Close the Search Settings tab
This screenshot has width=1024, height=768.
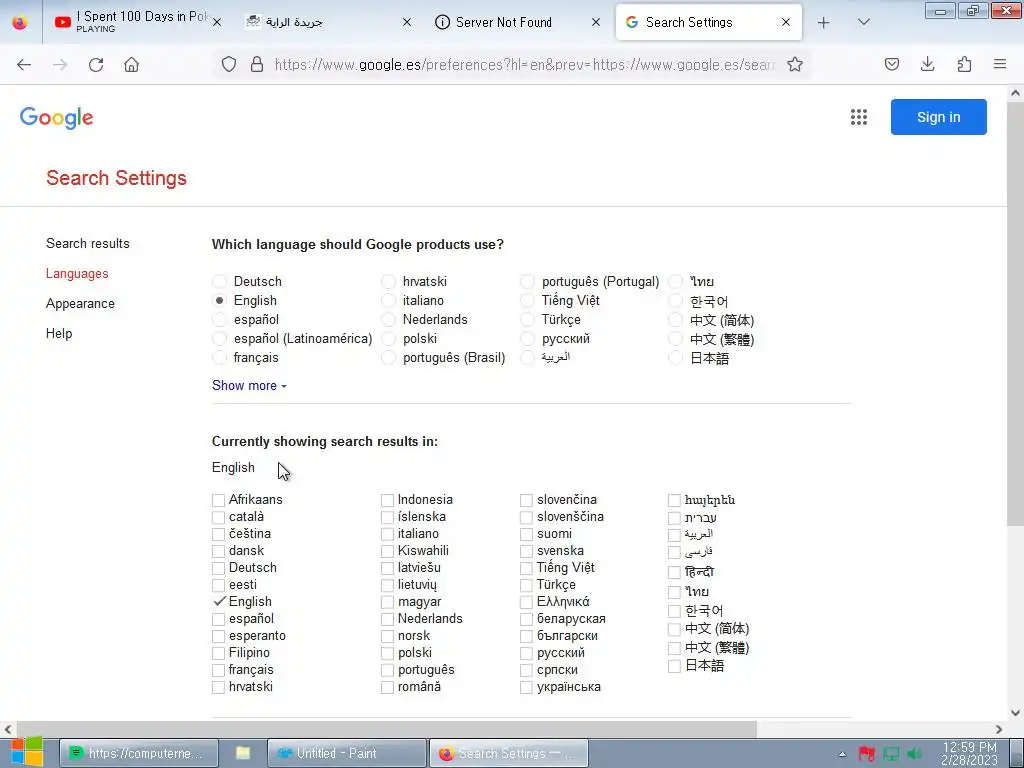(786, 22)
